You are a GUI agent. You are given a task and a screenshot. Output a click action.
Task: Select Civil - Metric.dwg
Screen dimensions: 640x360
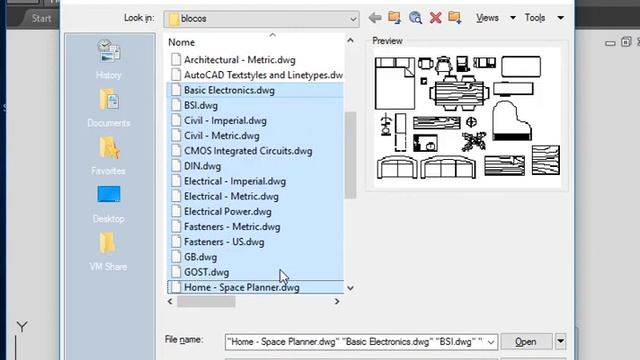[x=222, y=136]
